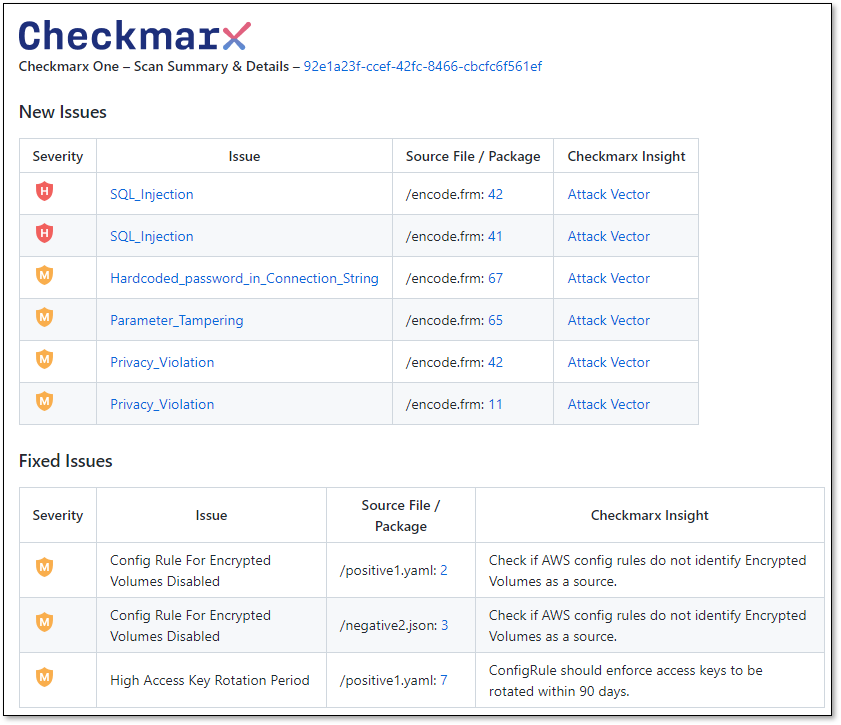Screen dimensions: 841x725
Task: Click Severity header in New Issues table
Action: pos(58,157)
